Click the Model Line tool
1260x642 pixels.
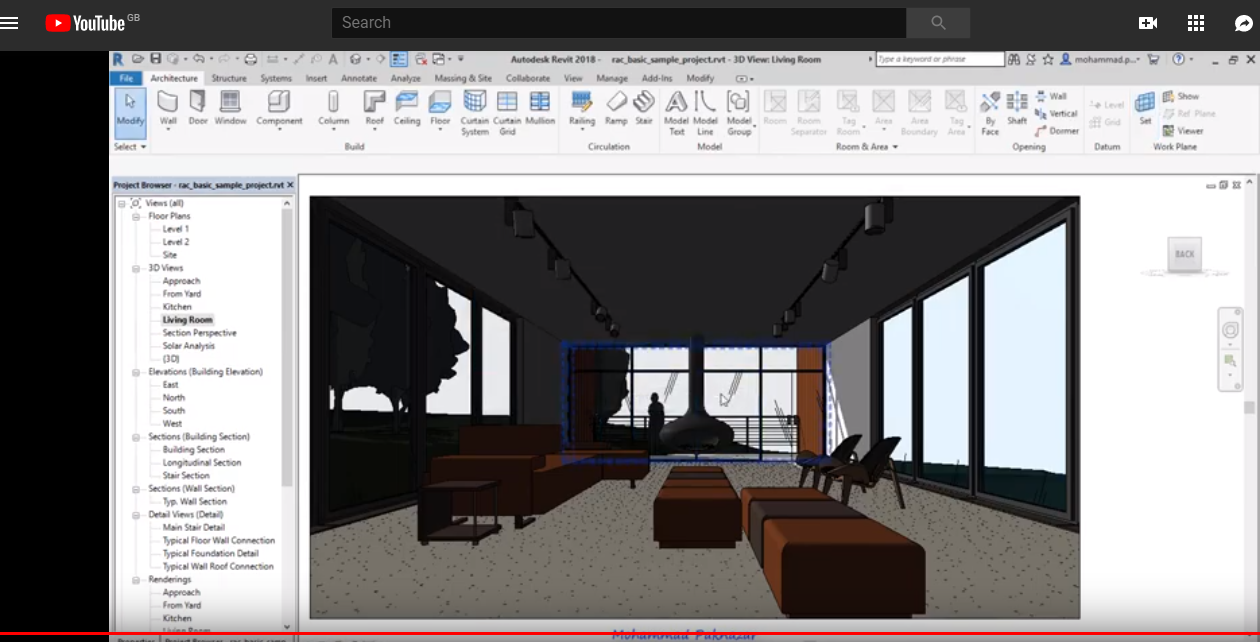pos(706,112)
